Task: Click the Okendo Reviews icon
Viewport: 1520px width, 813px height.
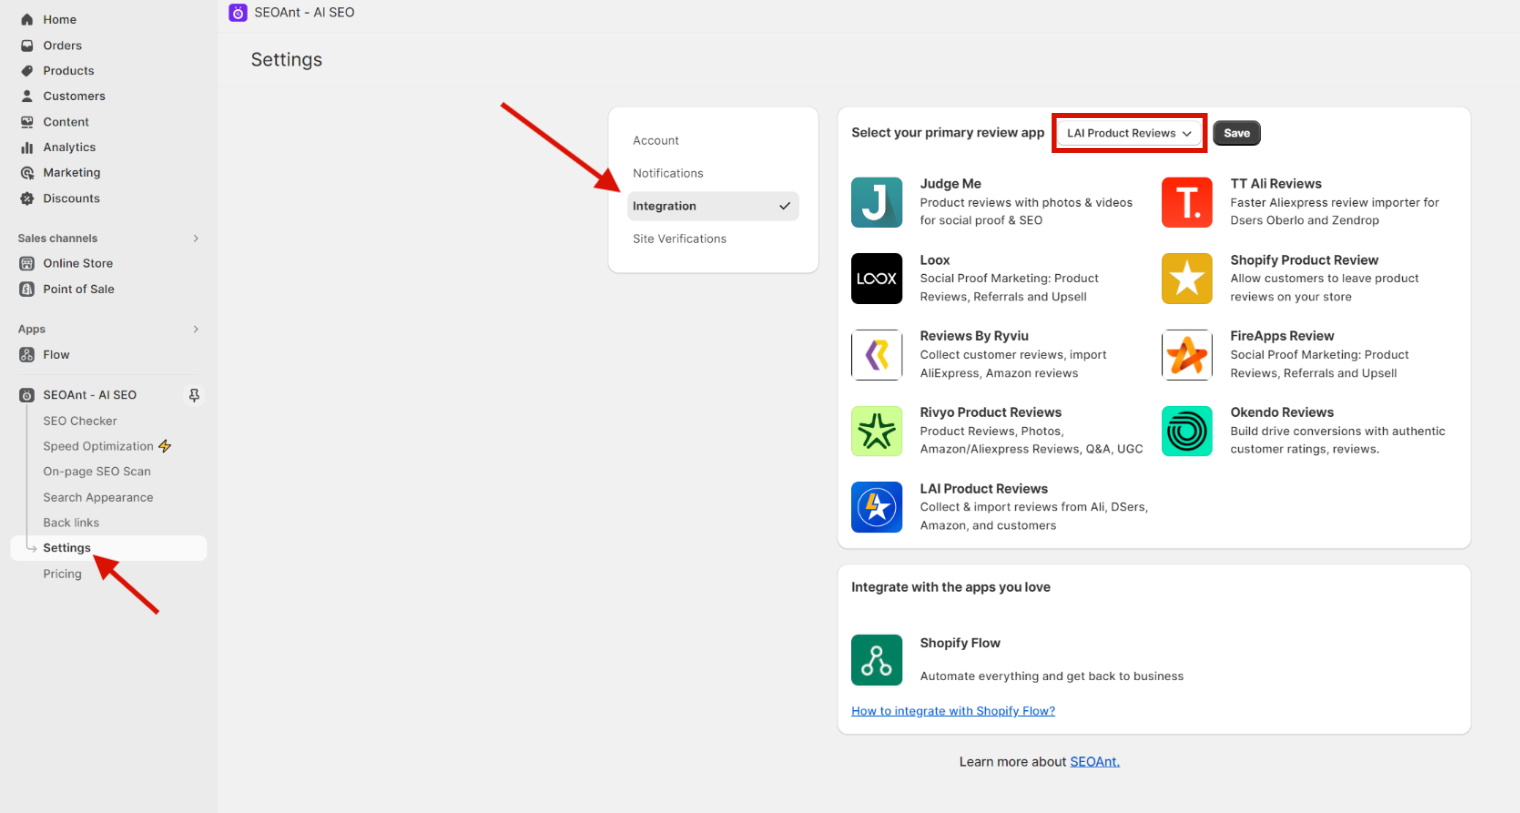Action: [x=1187, y=431]
